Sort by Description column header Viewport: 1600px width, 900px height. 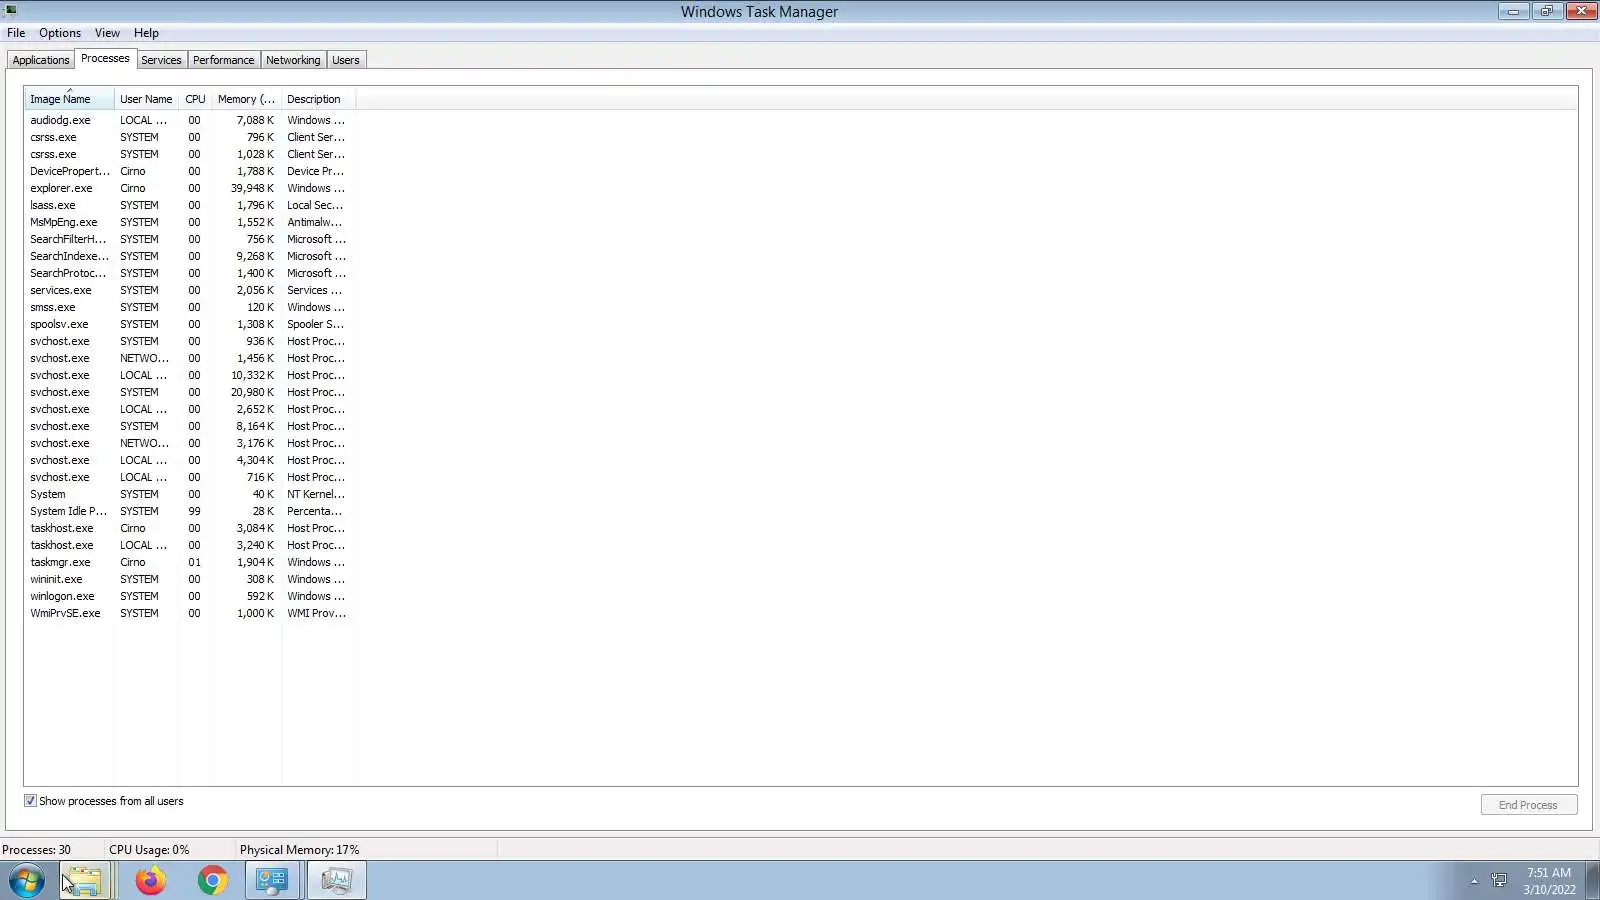tap(318, 99)
